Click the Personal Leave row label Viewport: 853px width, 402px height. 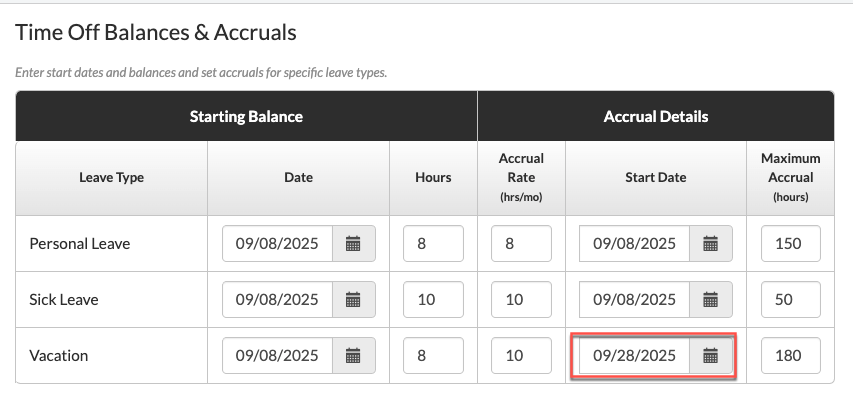coord(79,244)
